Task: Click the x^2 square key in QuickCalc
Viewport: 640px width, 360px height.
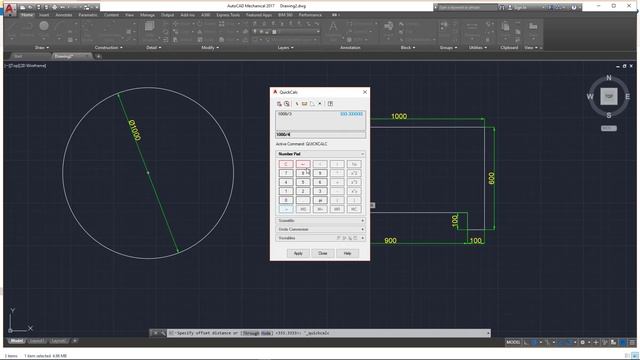Action: [354, 173]
